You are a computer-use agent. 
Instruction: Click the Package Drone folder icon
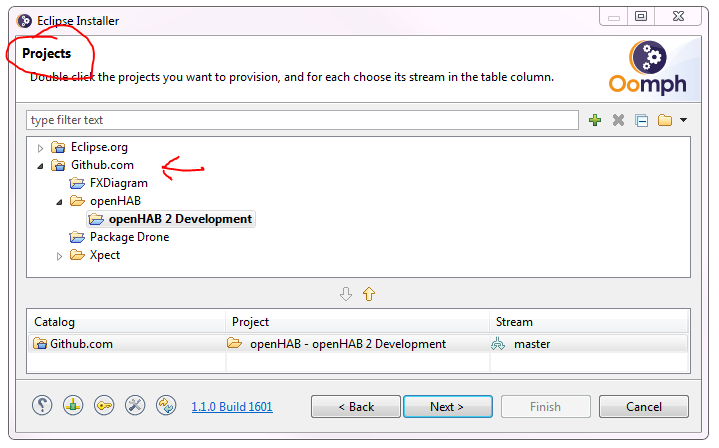(77, 237)
